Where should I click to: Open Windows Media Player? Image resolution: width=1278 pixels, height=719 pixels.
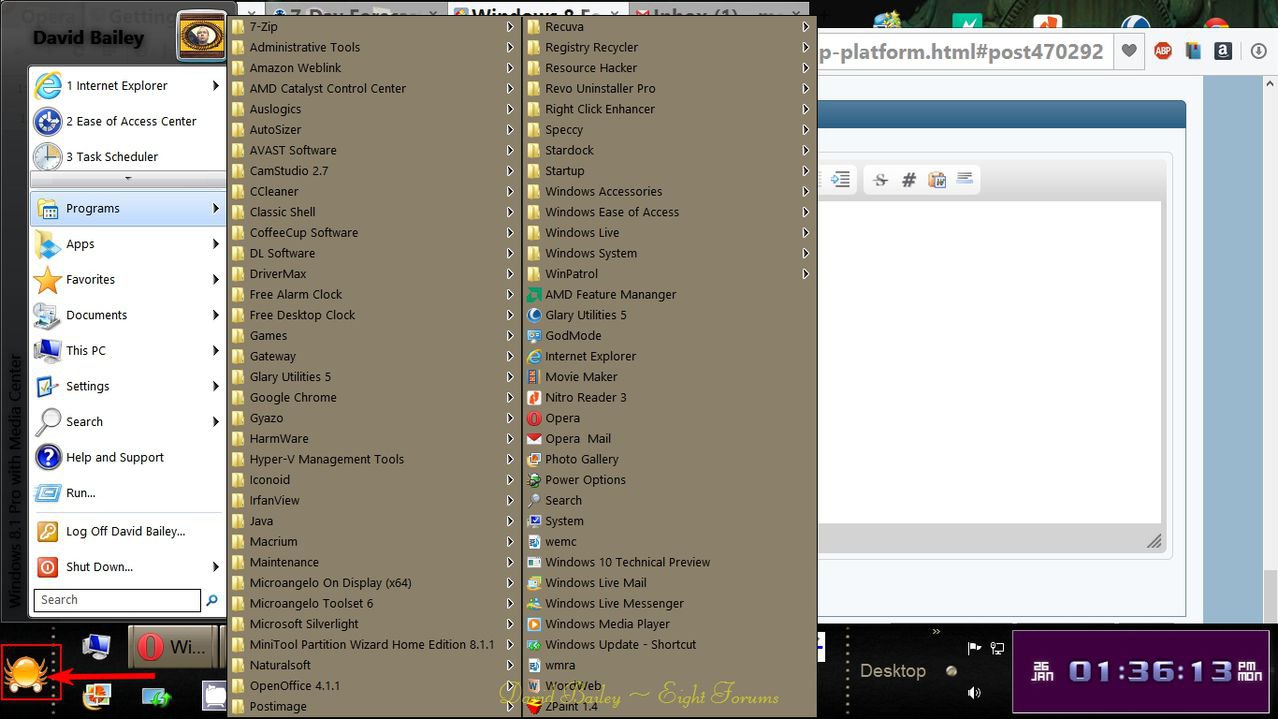tap(668, 624)
